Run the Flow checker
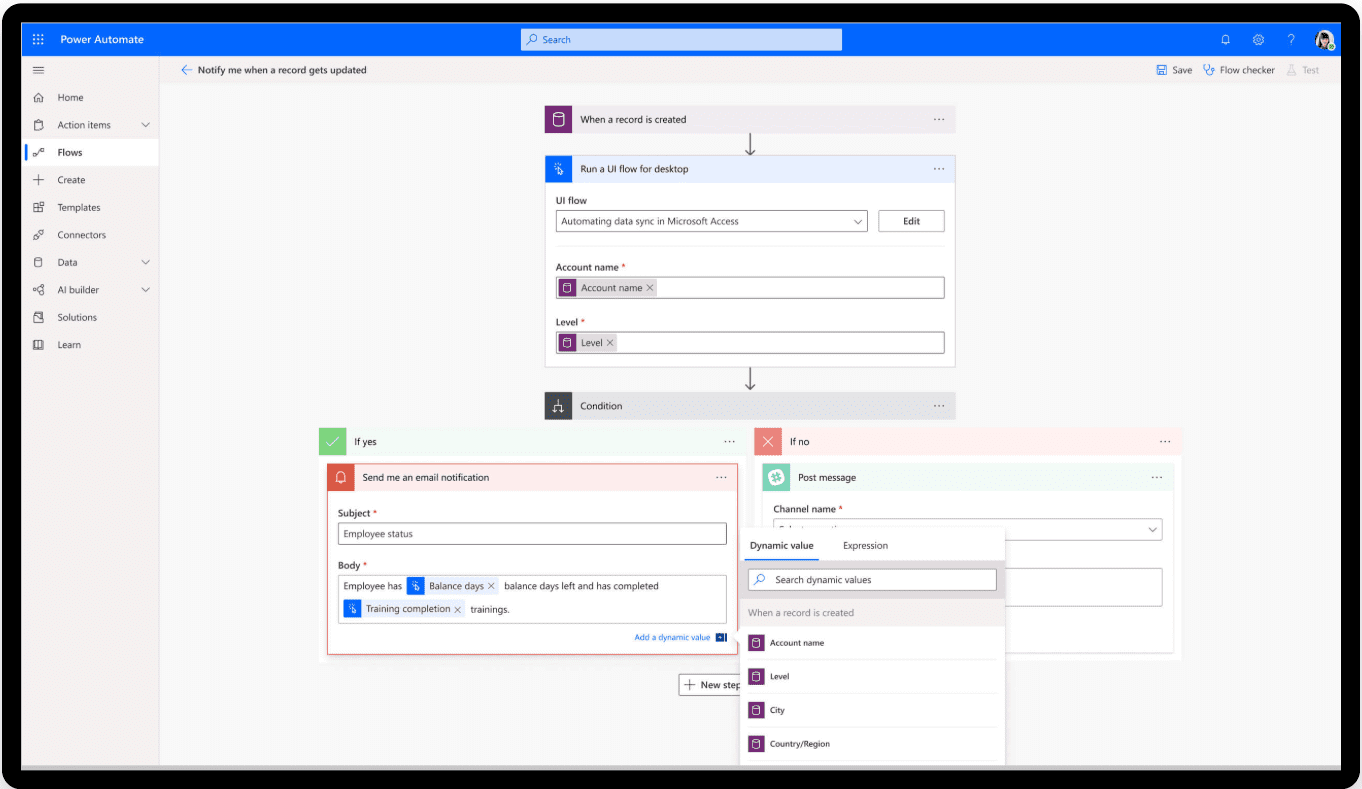Viewport: 1362px width, 789px height. 1239,70
